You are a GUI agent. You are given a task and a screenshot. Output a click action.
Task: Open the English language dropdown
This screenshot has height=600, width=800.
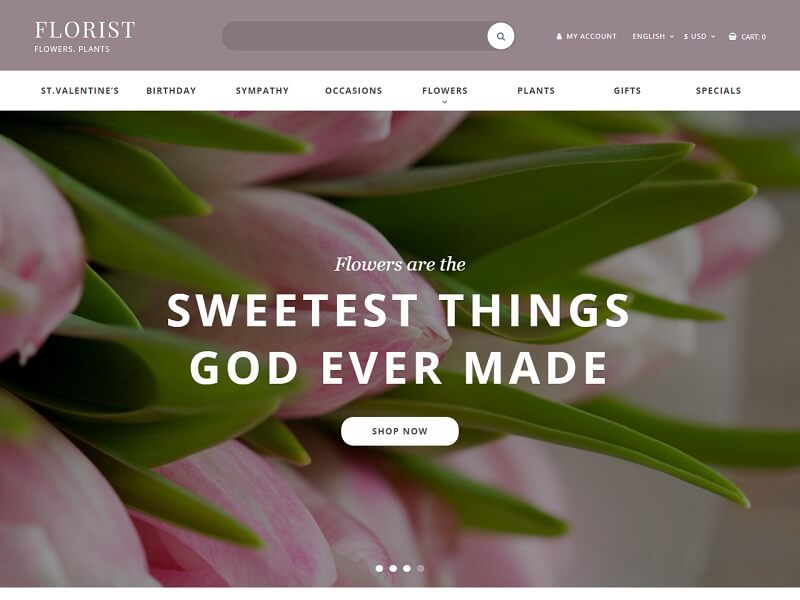653,36
